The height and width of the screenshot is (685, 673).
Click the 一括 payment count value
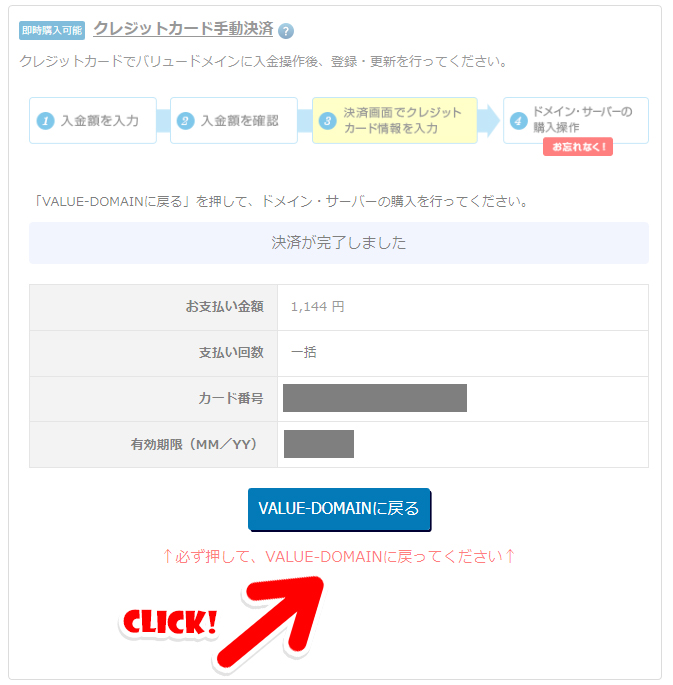[304, 352]
